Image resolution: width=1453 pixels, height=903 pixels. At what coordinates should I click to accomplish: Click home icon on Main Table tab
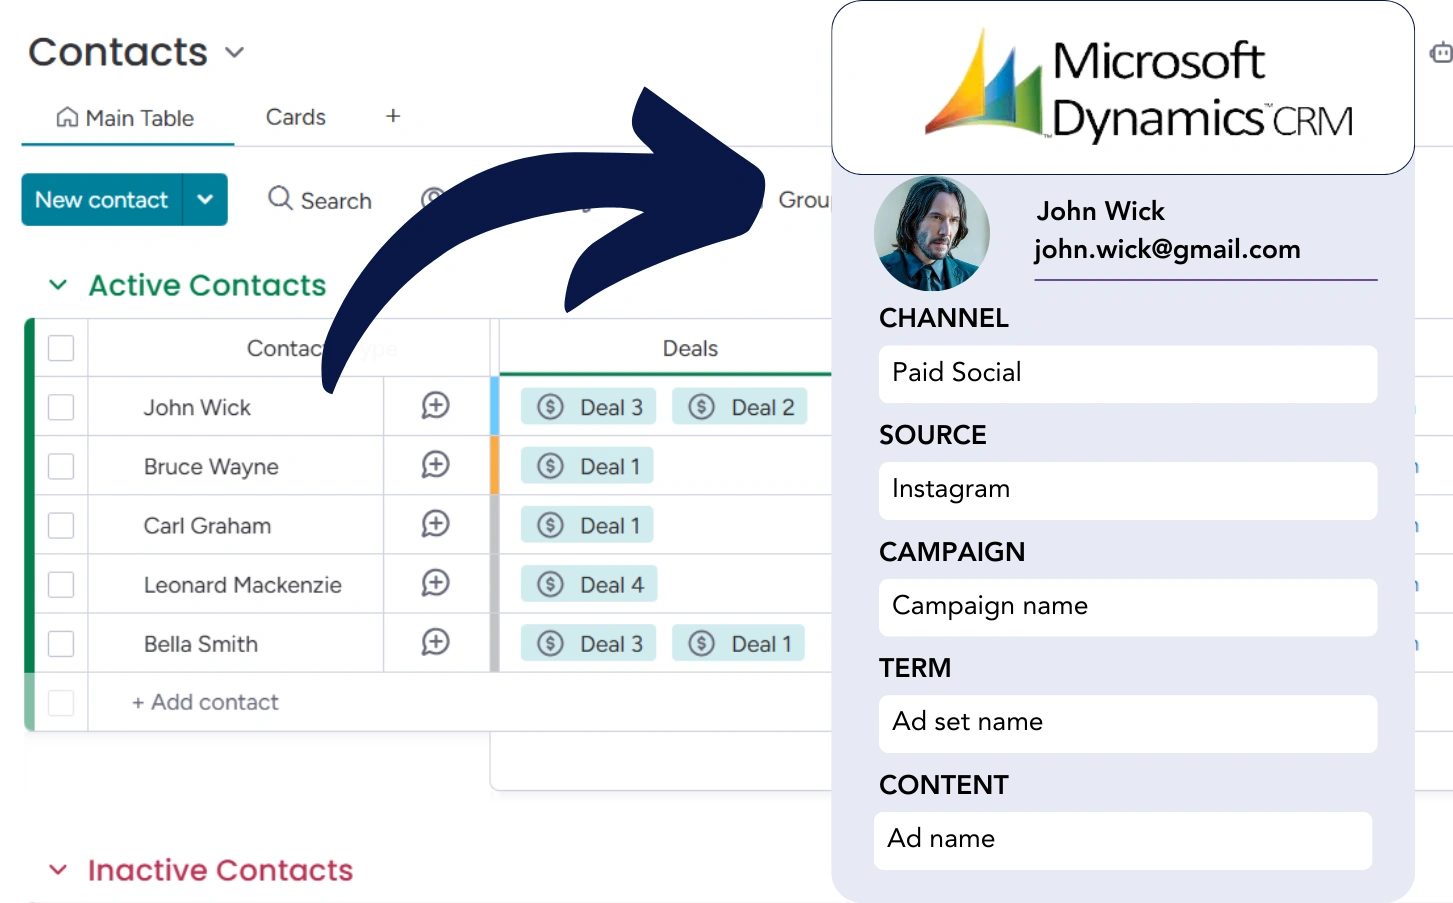[67, 117]
